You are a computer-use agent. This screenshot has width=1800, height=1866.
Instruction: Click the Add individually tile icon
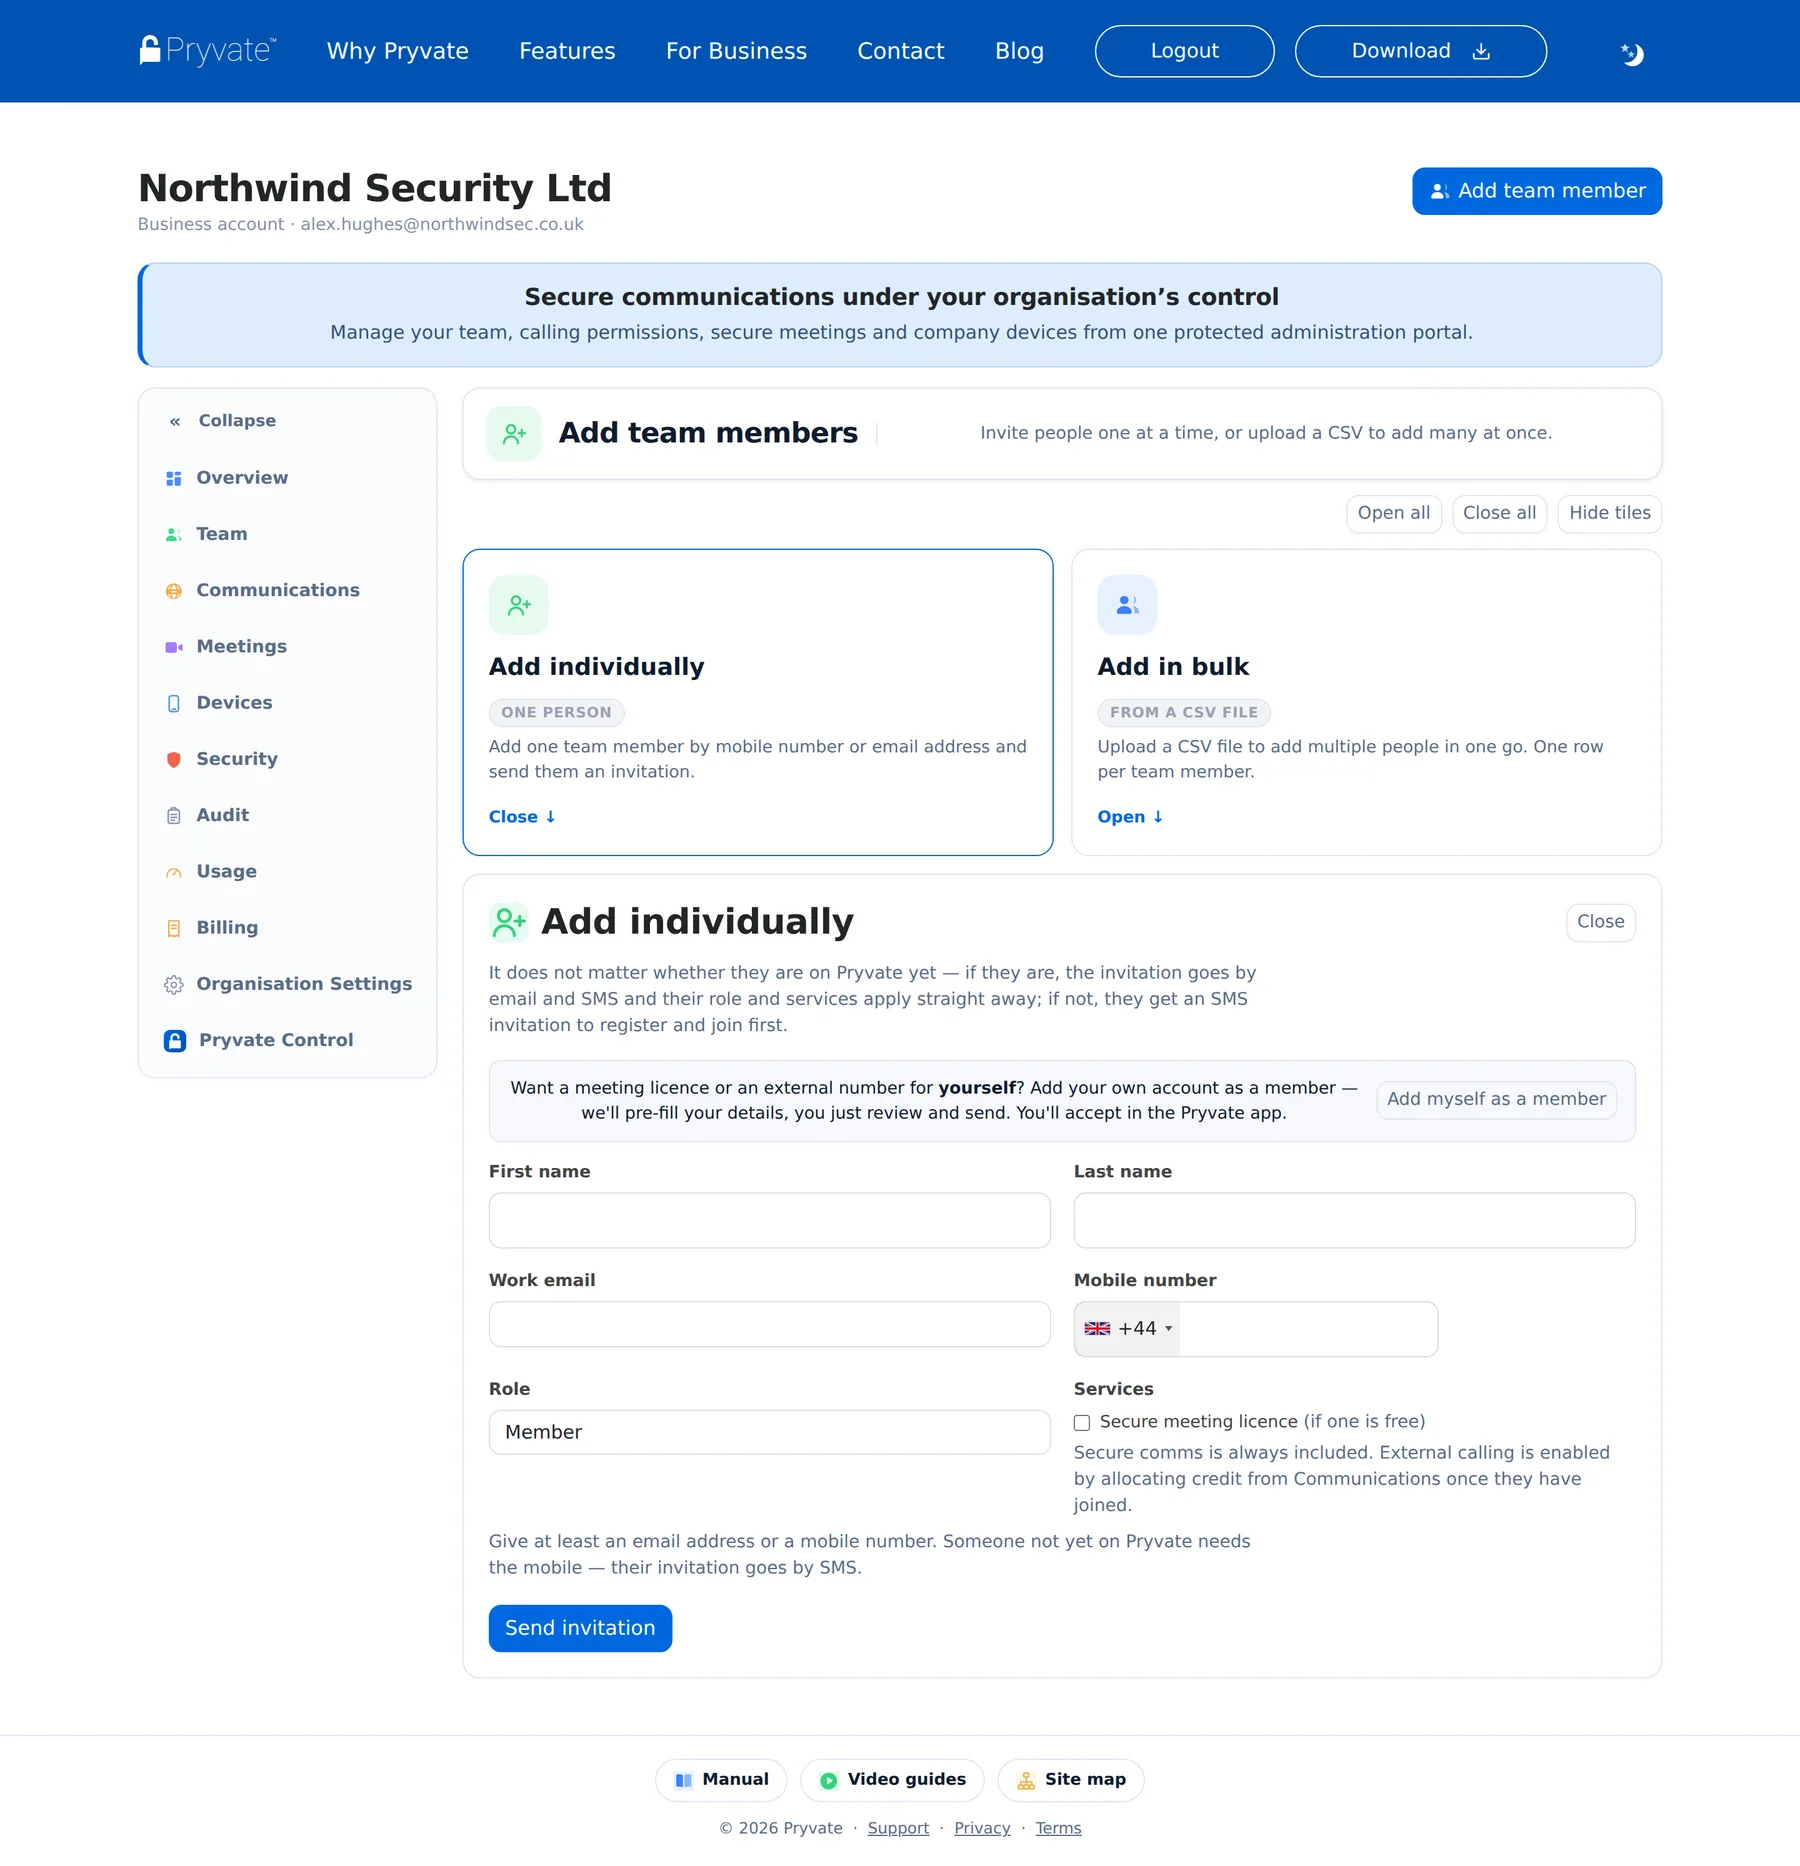point(519,605)
